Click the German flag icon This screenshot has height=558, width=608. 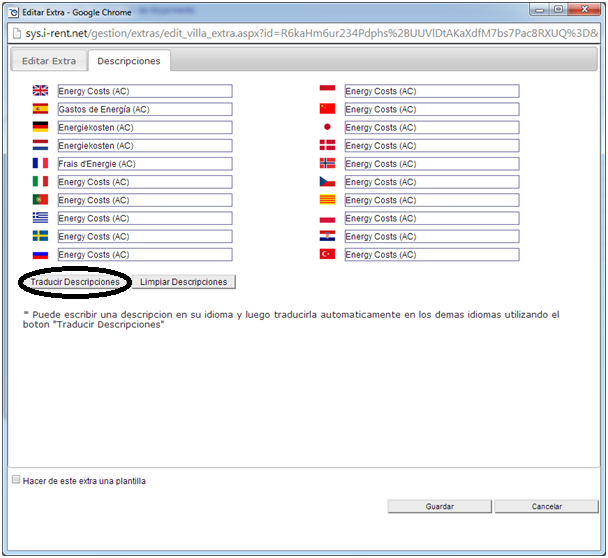[40, 127]
